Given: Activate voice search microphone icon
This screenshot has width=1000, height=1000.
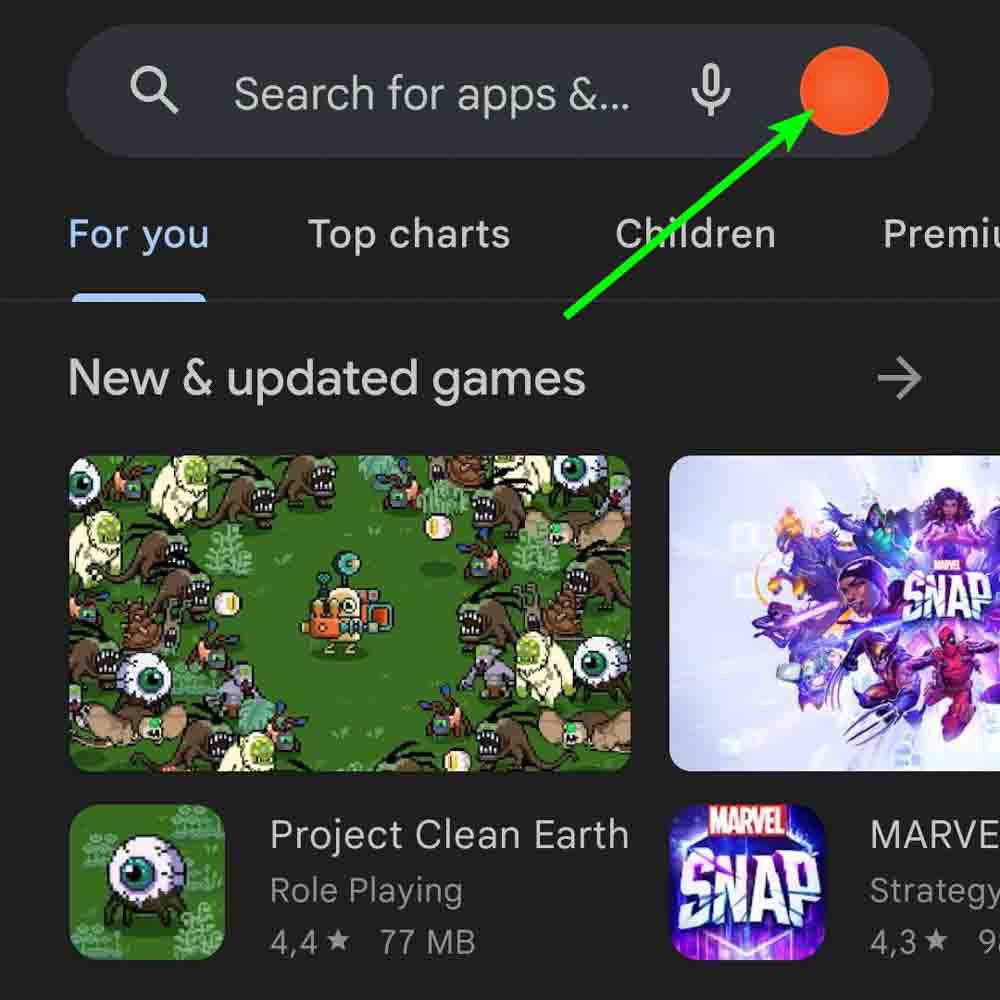Looking at the screenshot, I should [x=710, y=90].
